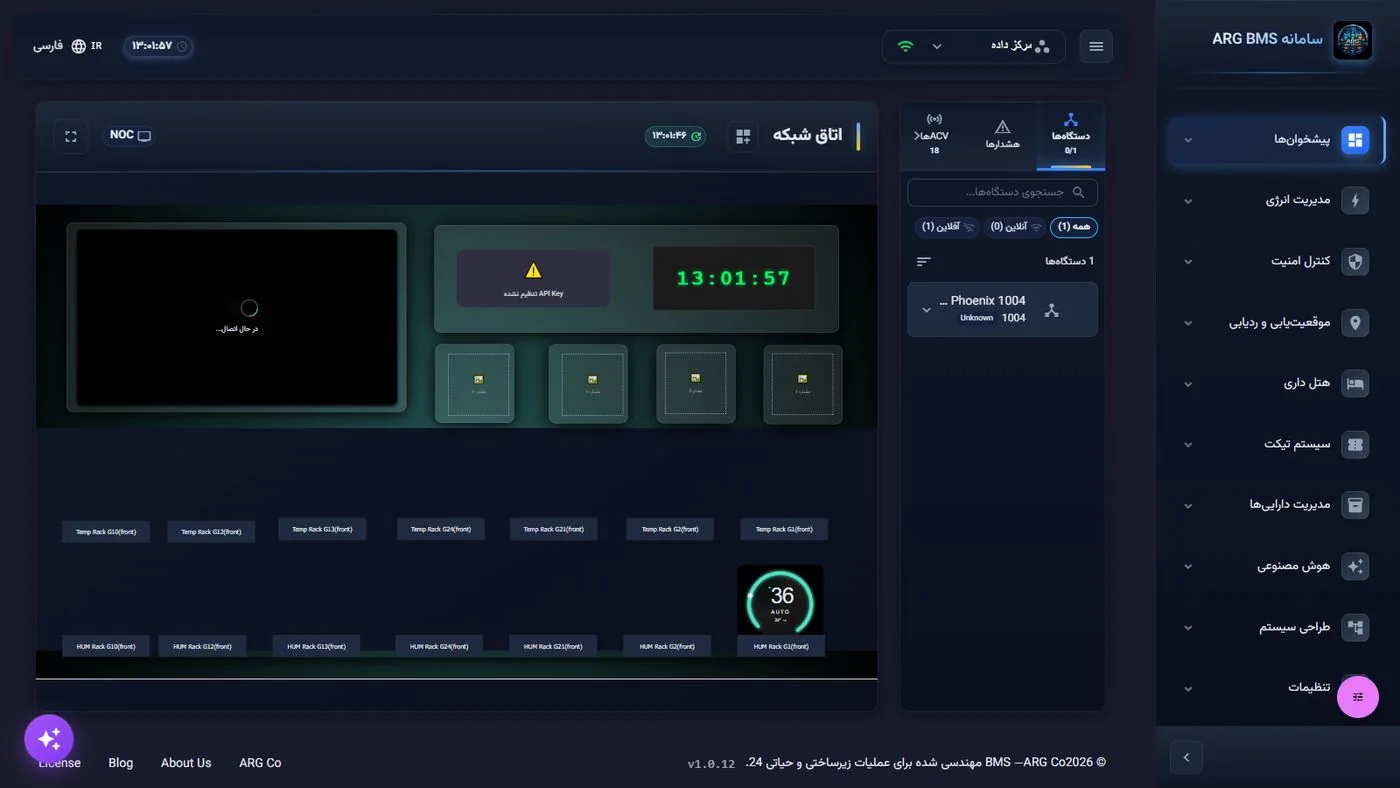The height and width of the screenshot is (788, 1400).
Task: Open the ARG Co footer link
Action: pyautogui.click(x=260, y=763)
